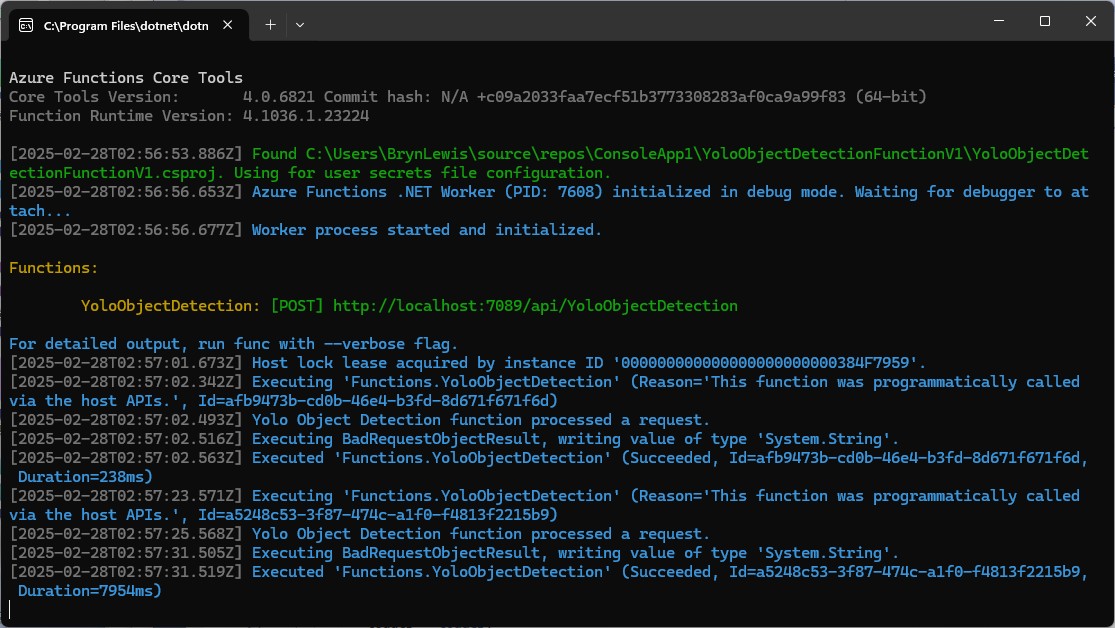Click the yellow YoloObjectDetection function name
This screenshot has width=1115, height=628.
click(x=171, y=306)
